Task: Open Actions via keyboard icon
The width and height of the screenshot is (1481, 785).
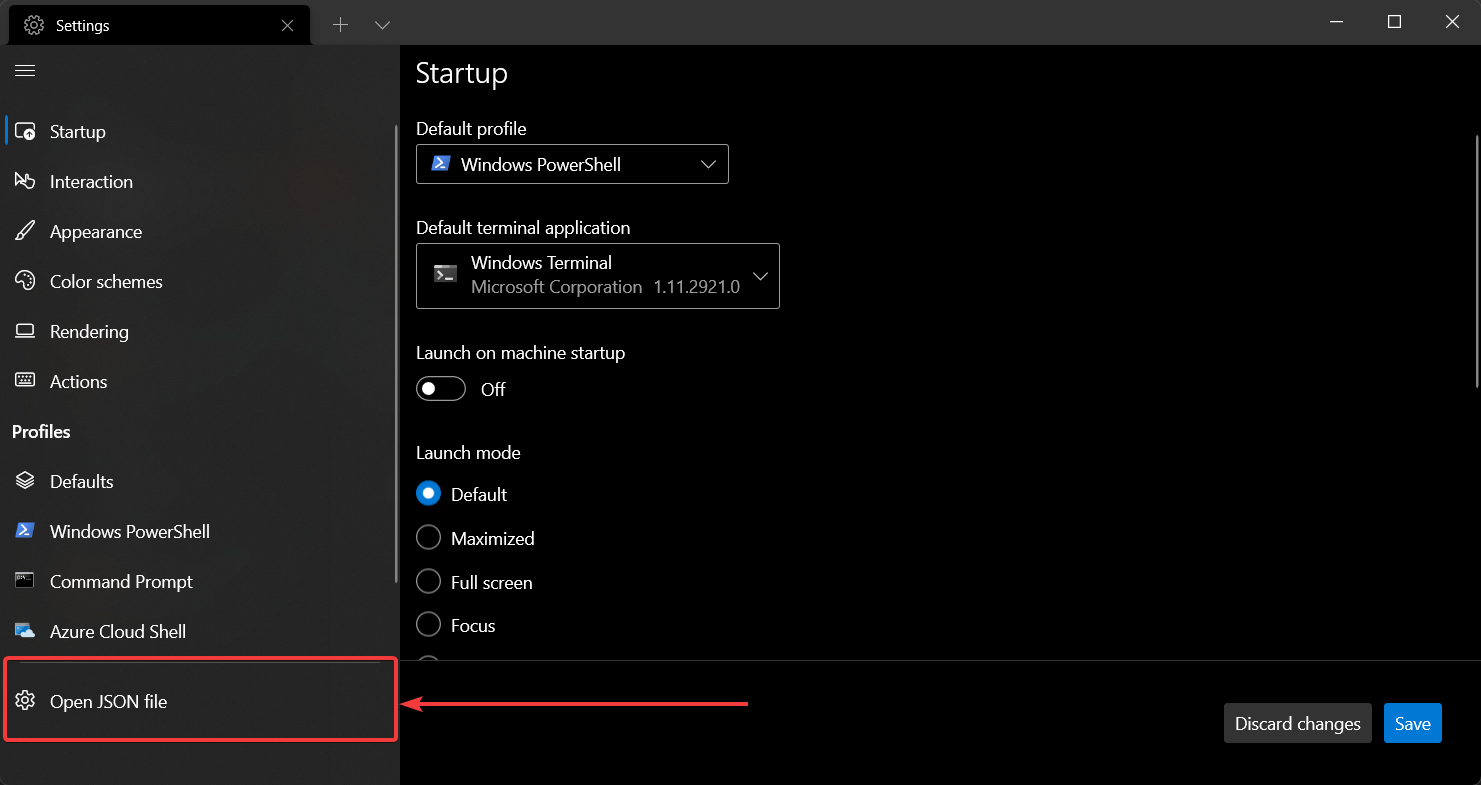Action: click(x=25, y=381)
